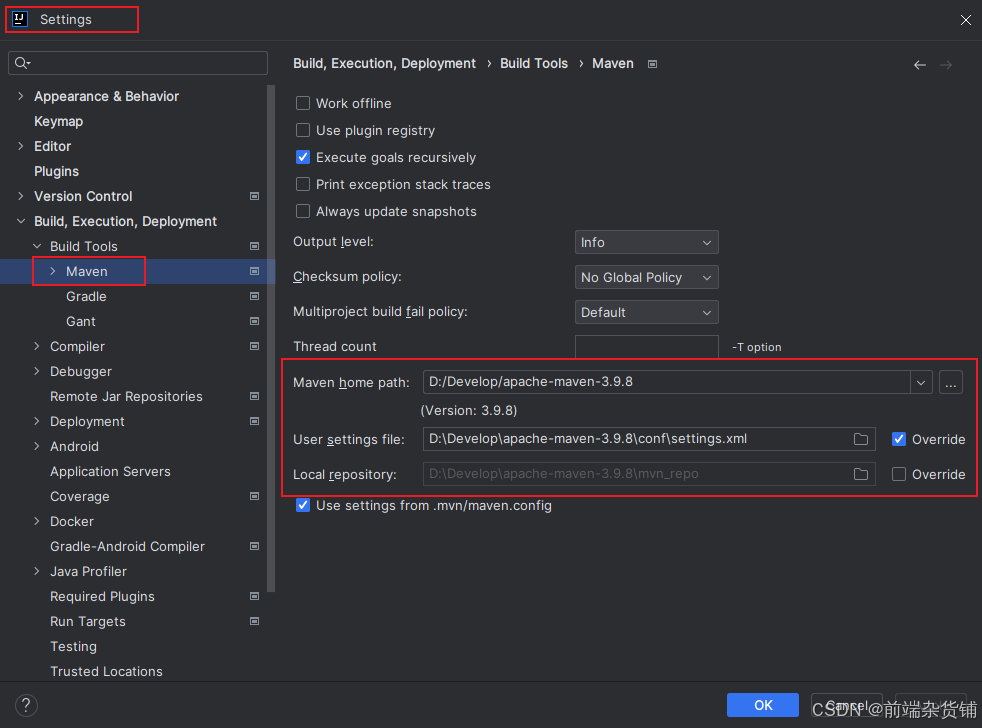The height and width of the screenshot is (728, 982).
Task: Click project-level icon on Version Control row
Action: pyautogui.click(x=254, y=196)
